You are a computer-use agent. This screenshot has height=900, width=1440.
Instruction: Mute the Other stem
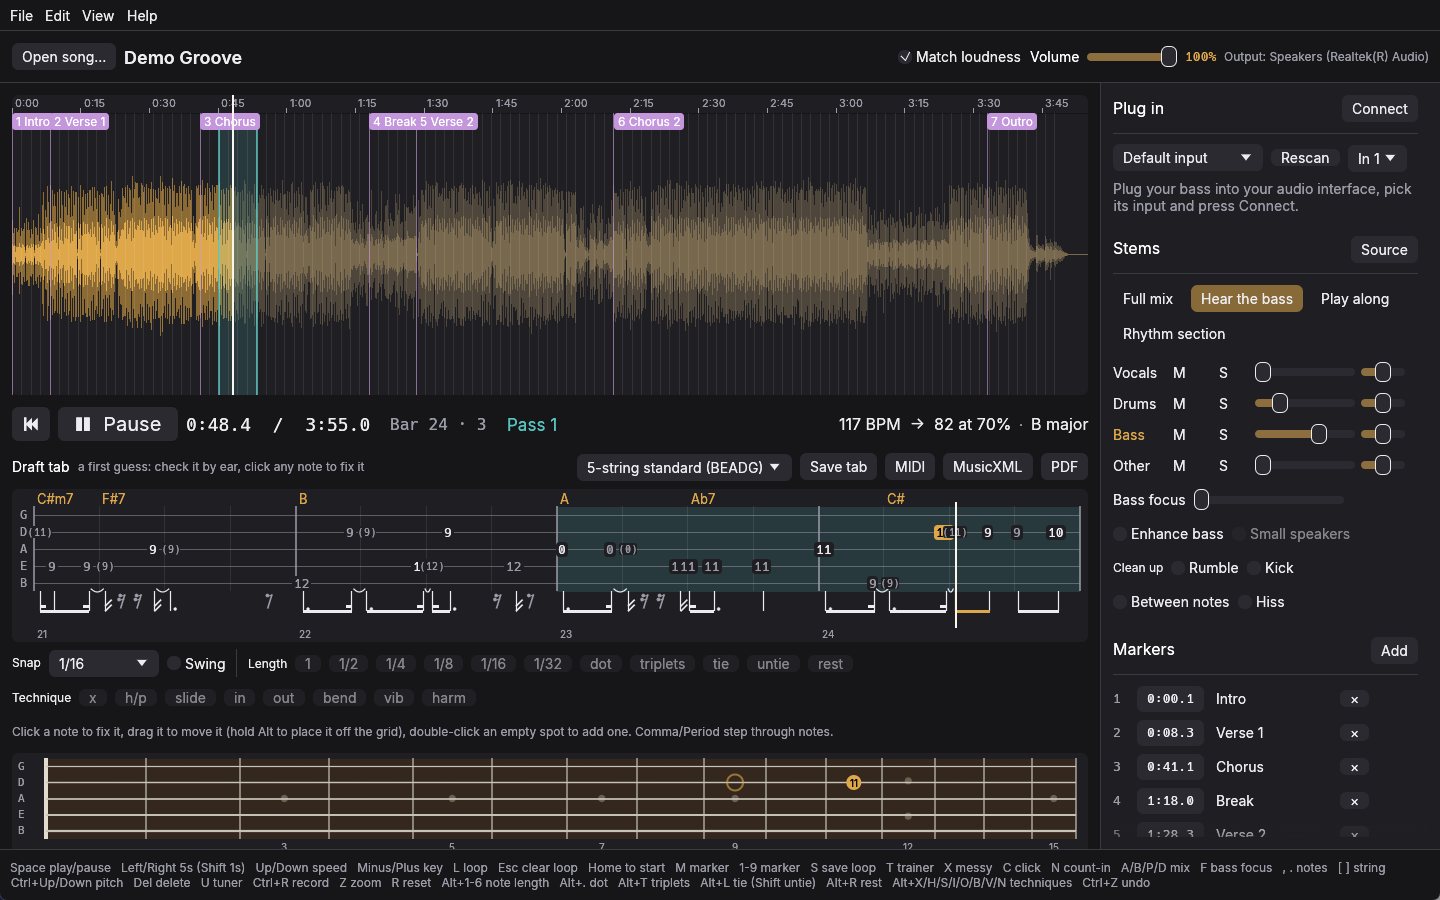tap(1179, 466)
